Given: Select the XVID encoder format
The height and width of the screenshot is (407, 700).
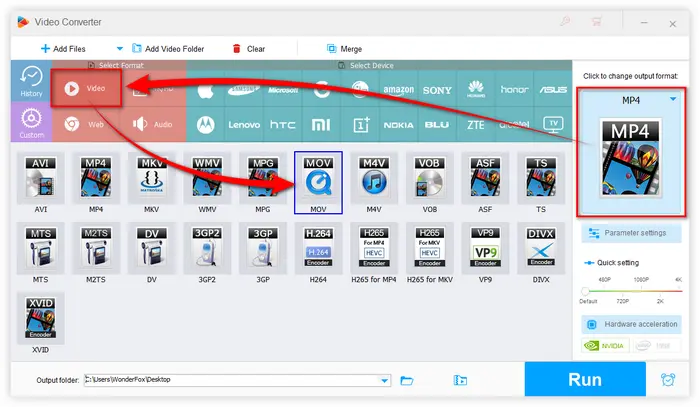Looking at the screenshot, I should (x=41, y=318).
